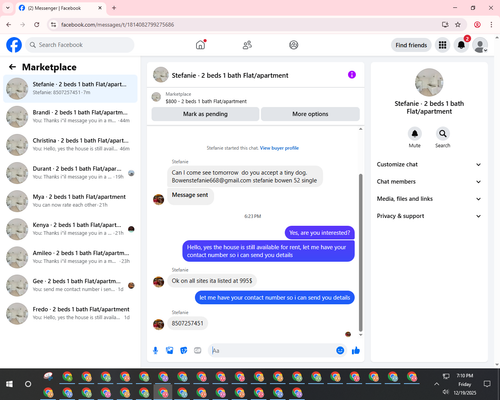Click the Find friends button
Image resolution: width=500 pixels, height=400 pixels.
pyautogui.click(x=411, y=45)
